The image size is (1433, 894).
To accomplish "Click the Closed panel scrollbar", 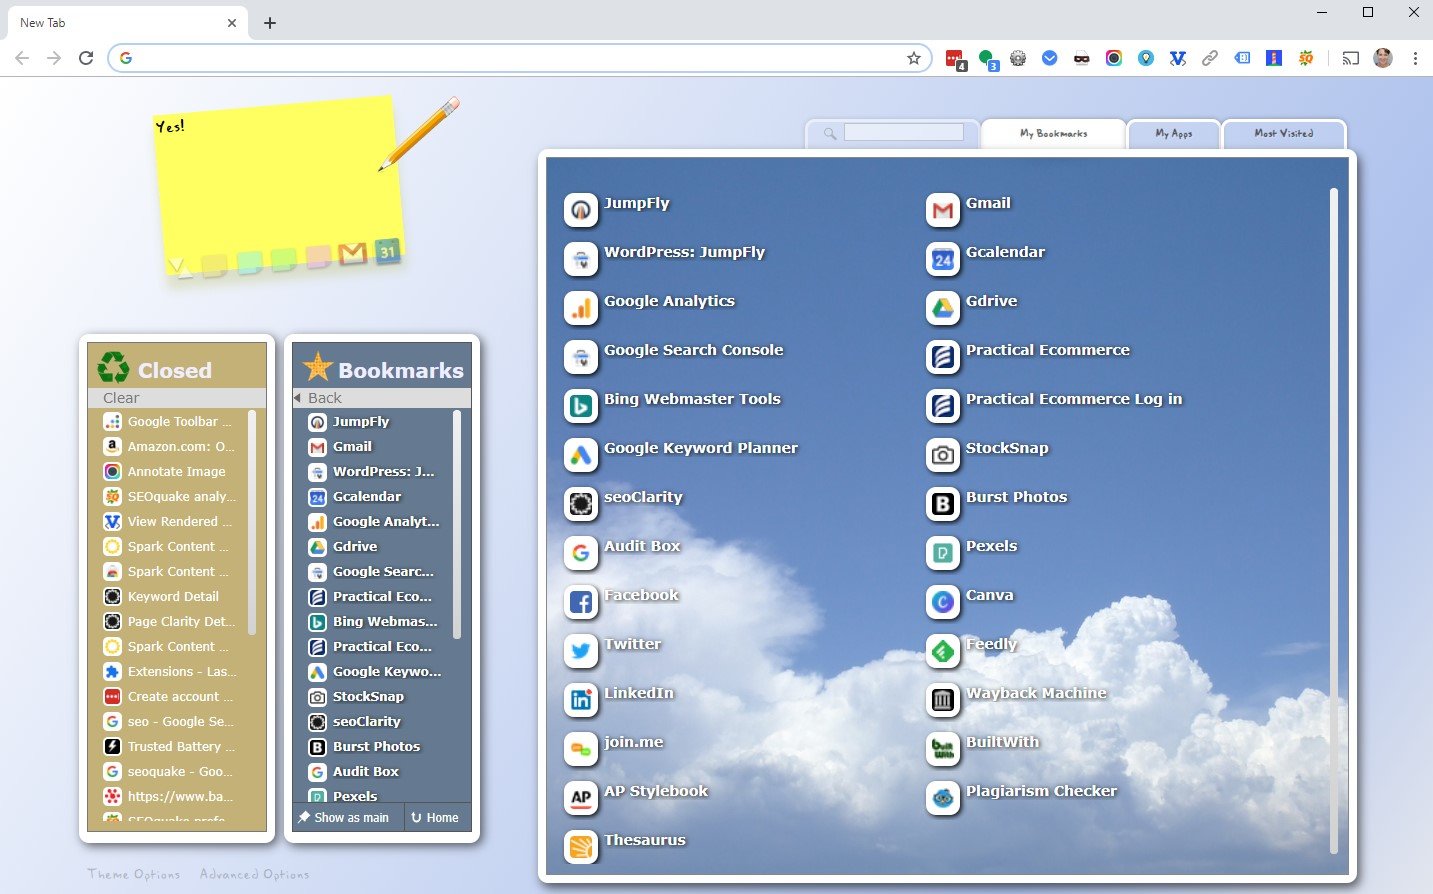I will 252,522.
